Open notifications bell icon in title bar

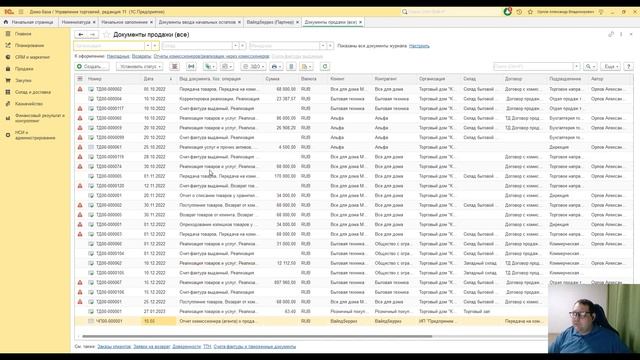click(507, 12)
